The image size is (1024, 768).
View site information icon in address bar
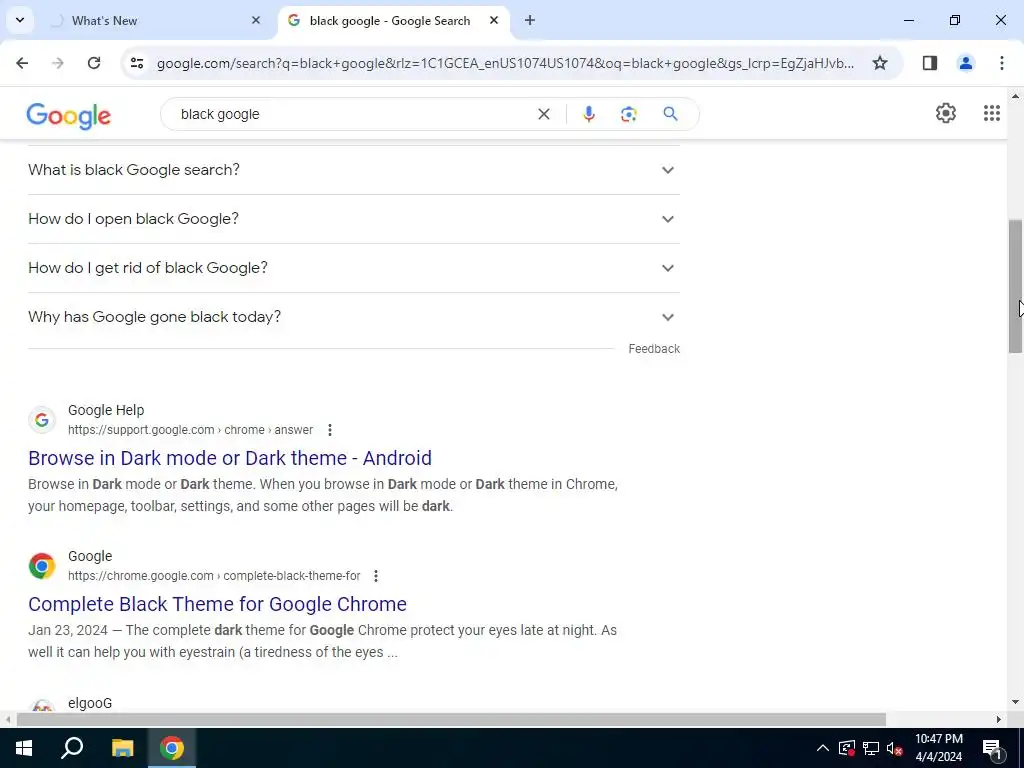[x=136, y=63]
